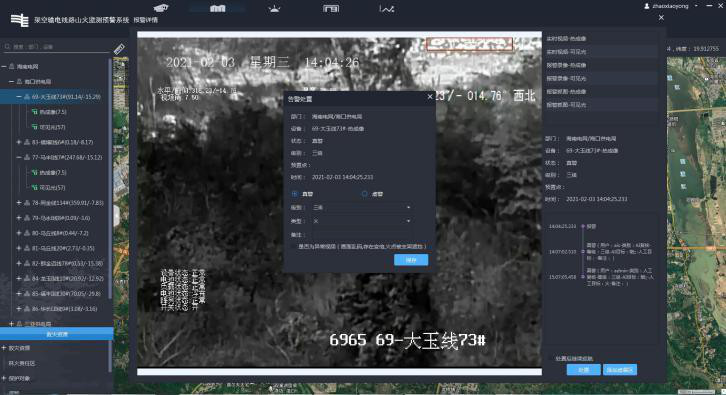Select the 虚警 (false alarm) radio button
Screen dimensions: 726x395
(x=364, y=194)
